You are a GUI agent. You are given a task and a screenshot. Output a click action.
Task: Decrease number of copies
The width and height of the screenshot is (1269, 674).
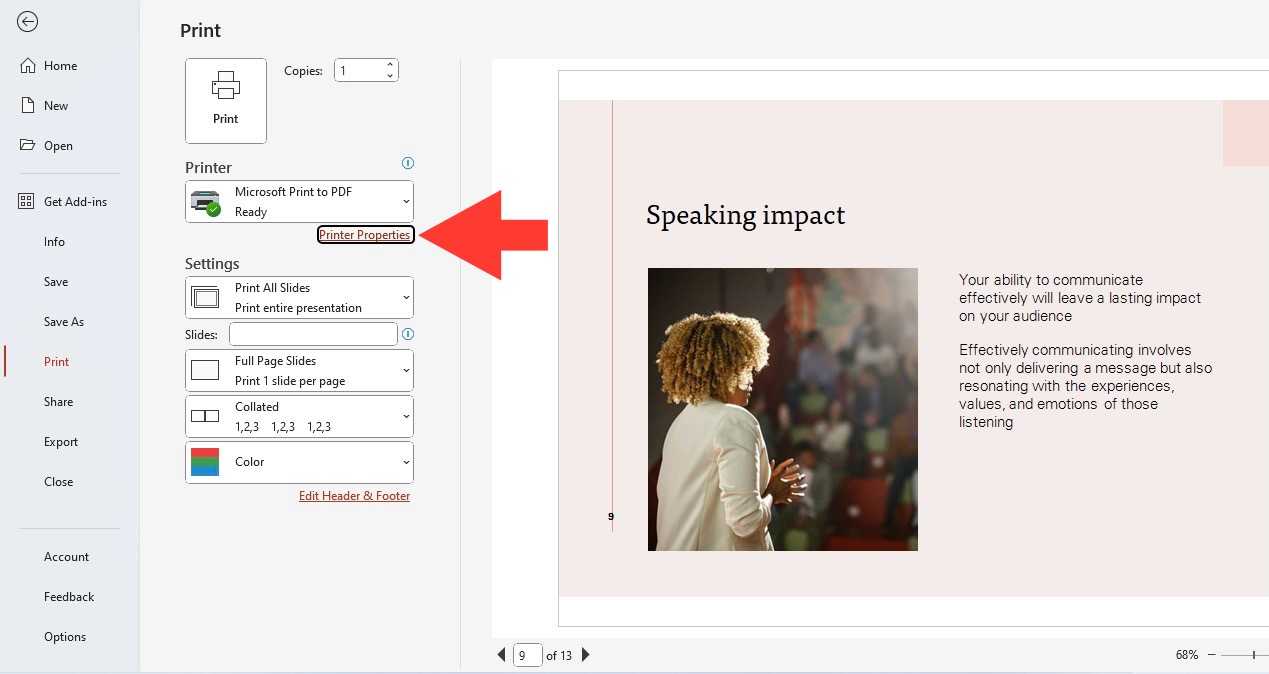[390, 76]
